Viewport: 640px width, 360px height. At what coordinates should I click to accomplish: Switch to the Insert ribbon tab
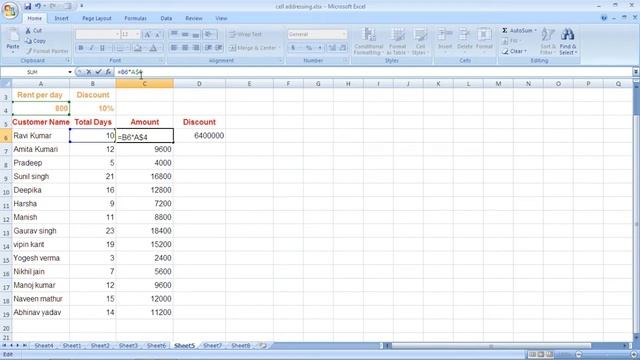[x=61, y=18]
